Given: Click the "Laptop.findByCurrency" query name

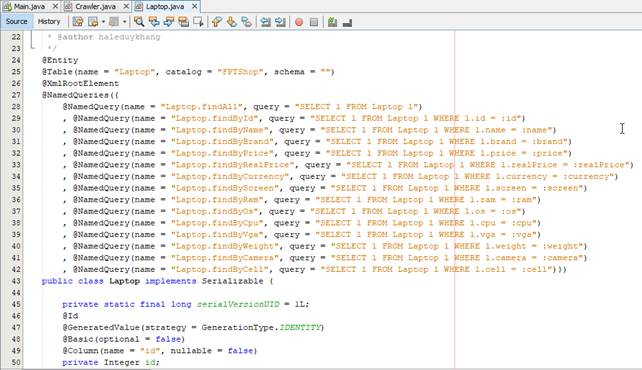Looking at the screenshot, I should tap(230, 176).
